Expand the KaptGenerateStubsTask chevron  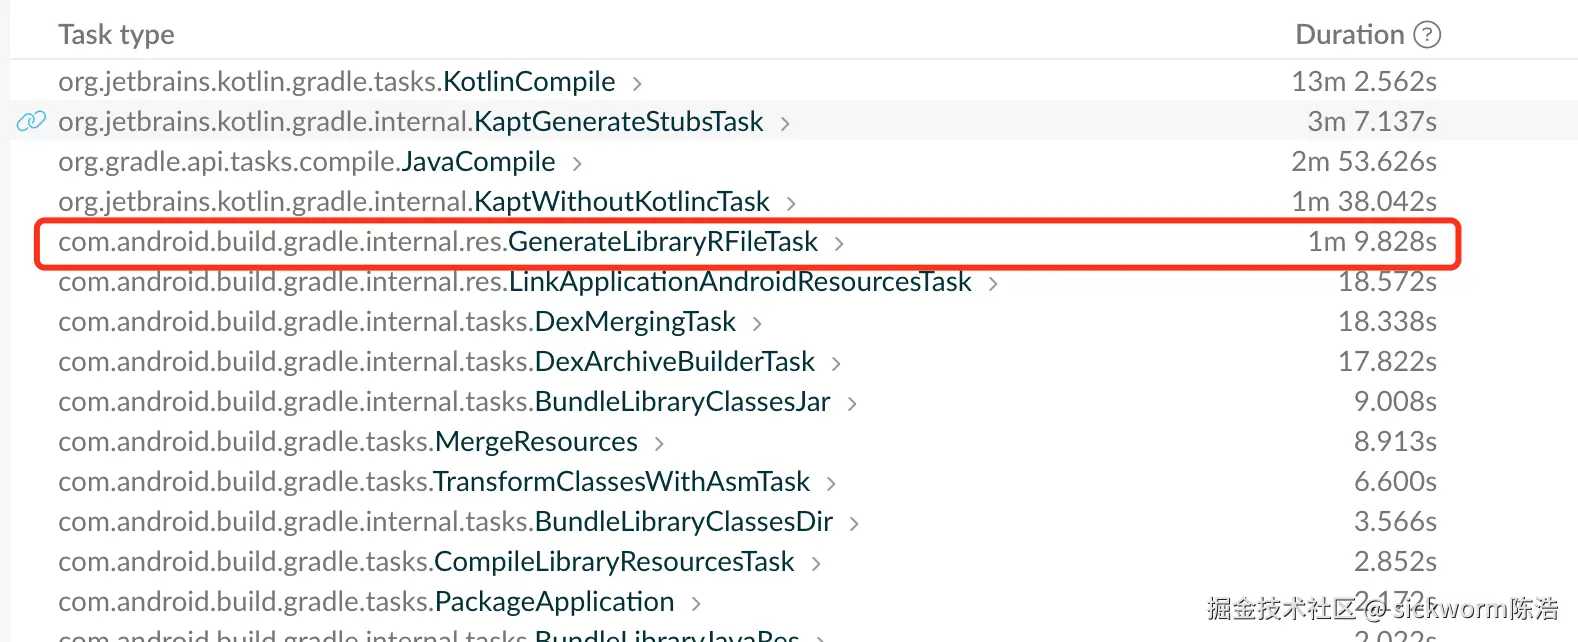pos(785,123)
